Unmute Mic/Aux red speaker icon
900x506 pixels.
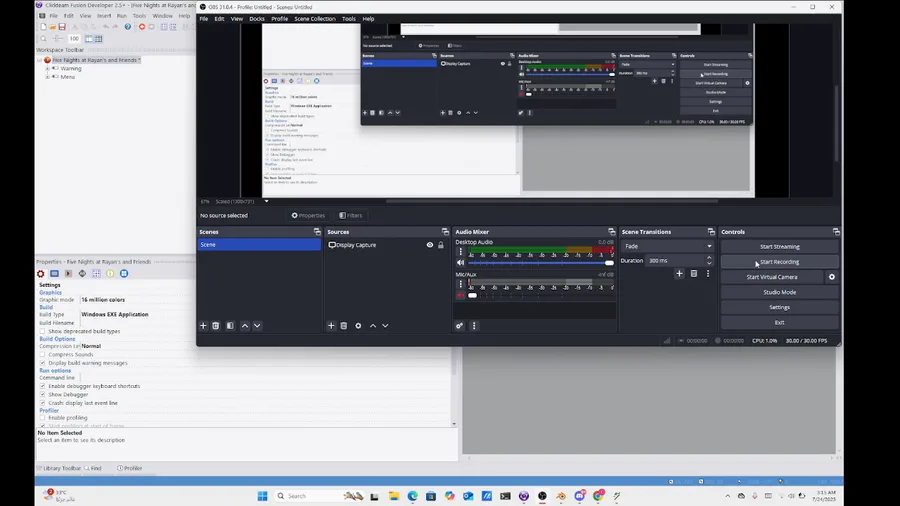click(x=460, y=295)
